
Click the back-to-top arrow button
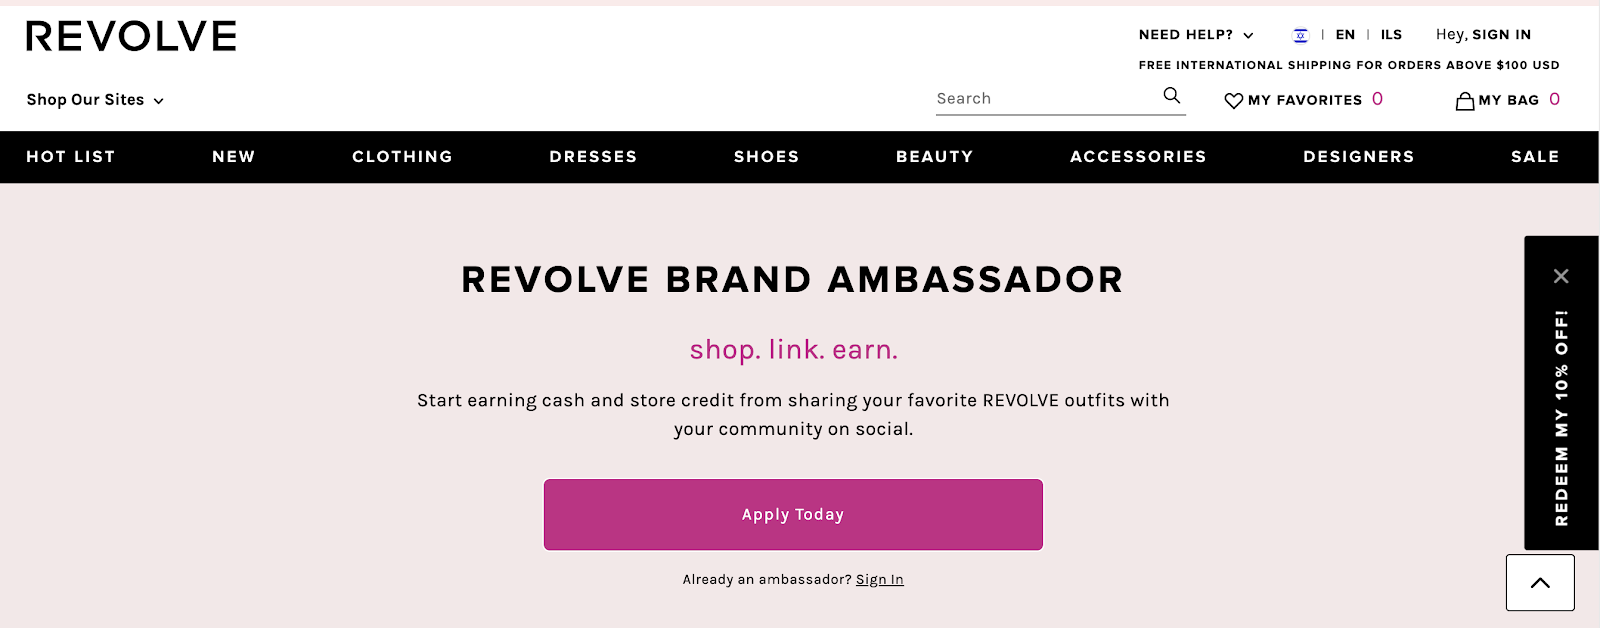click(x=1540, y=582)
